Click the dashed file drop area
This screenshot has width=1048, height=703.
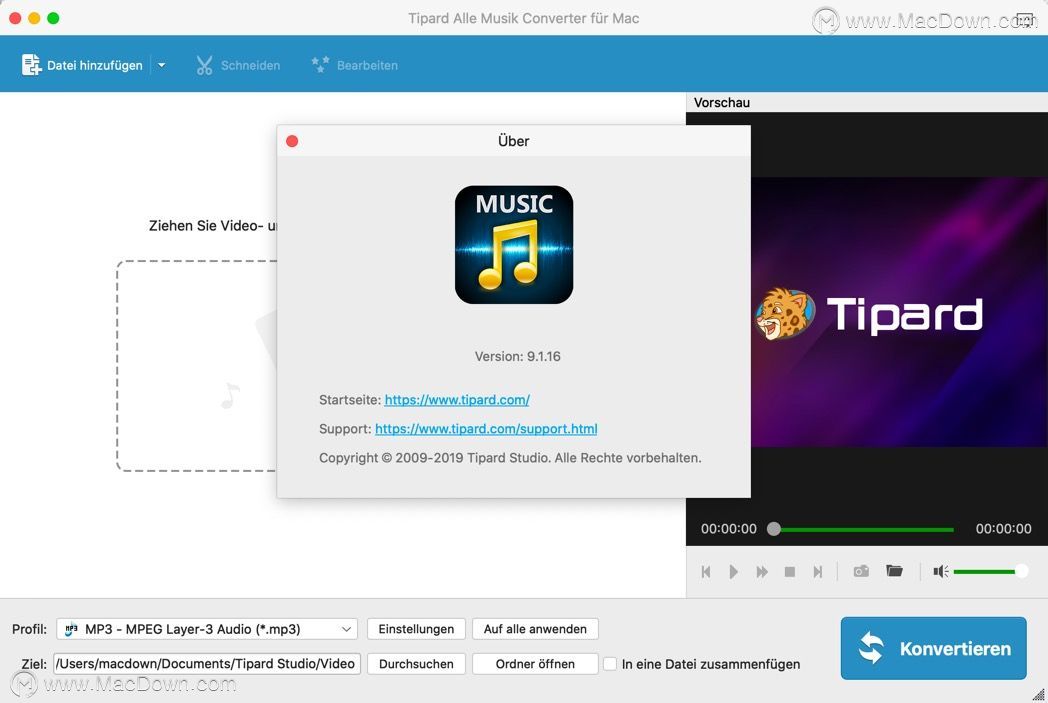tap(196, 366)
